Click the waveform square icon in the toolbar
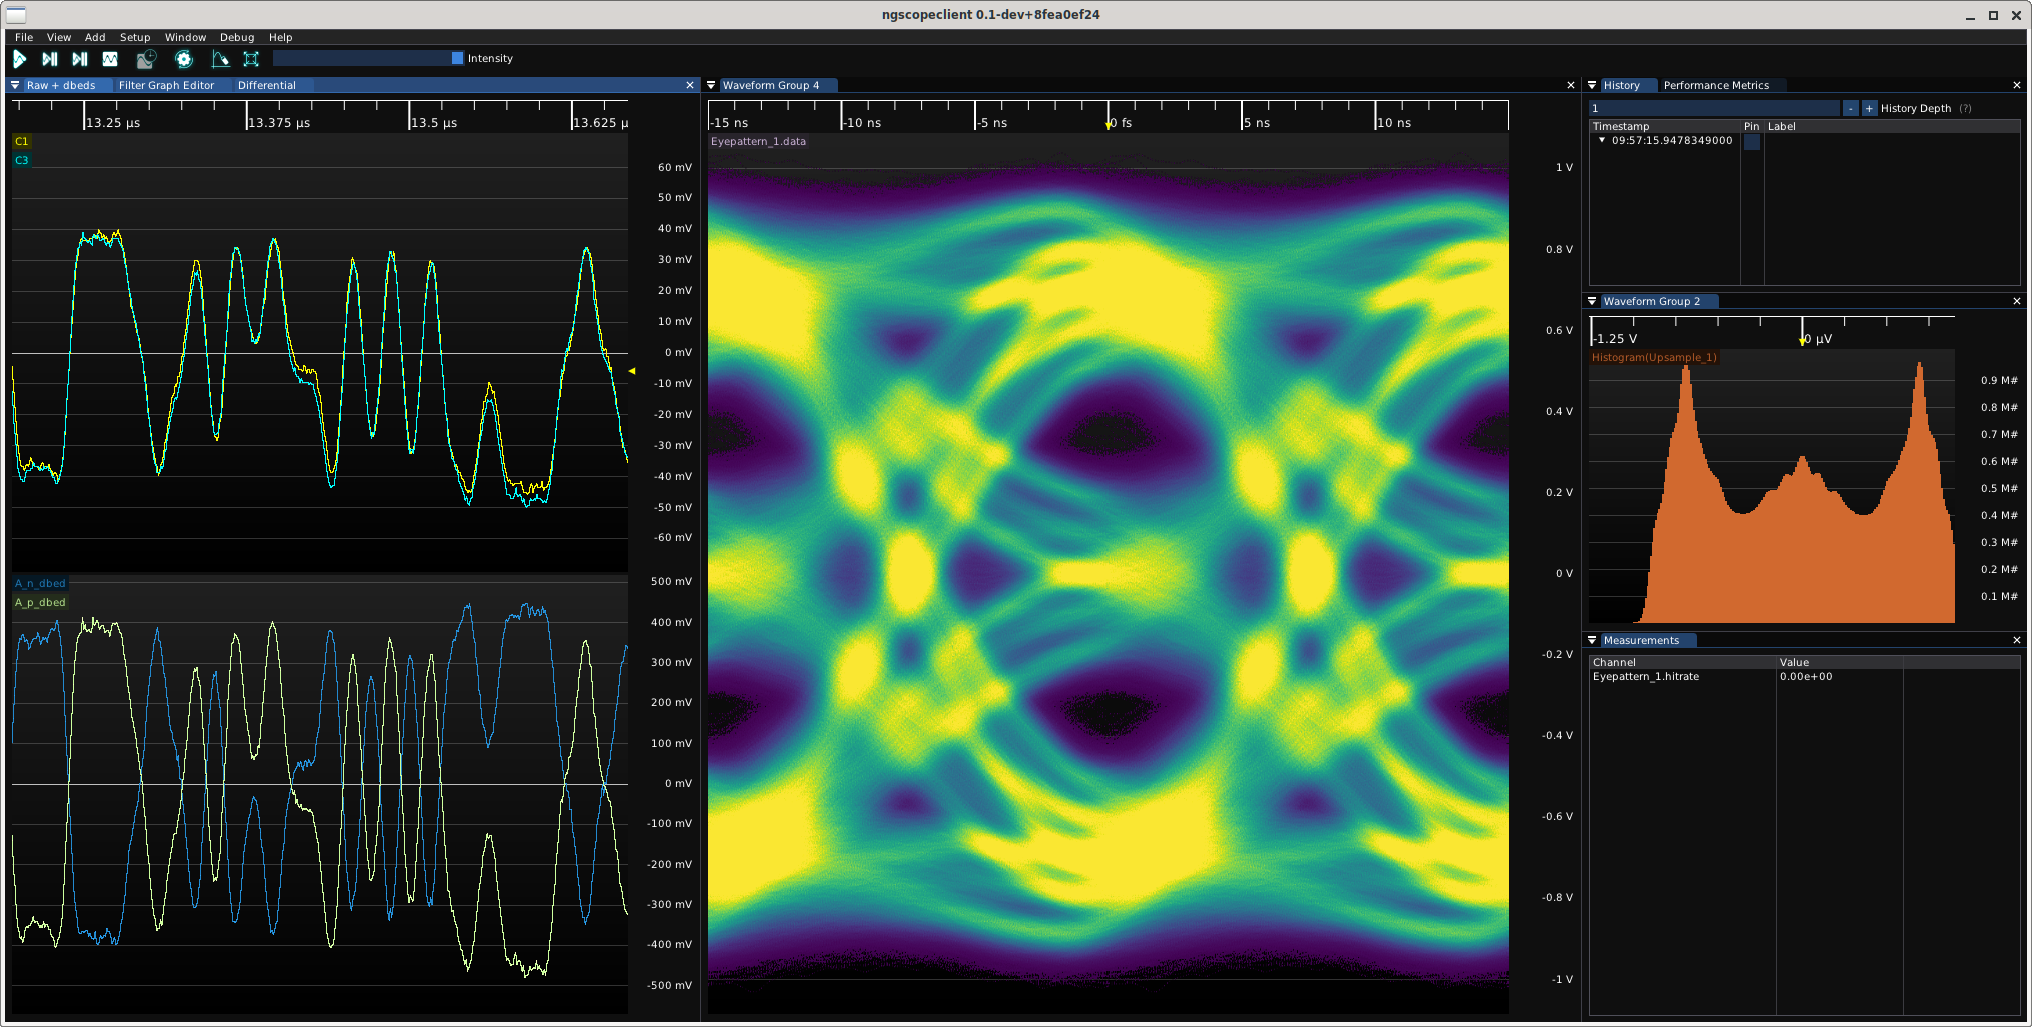This screenshot has height=1027, width=2032. (110, 59)
